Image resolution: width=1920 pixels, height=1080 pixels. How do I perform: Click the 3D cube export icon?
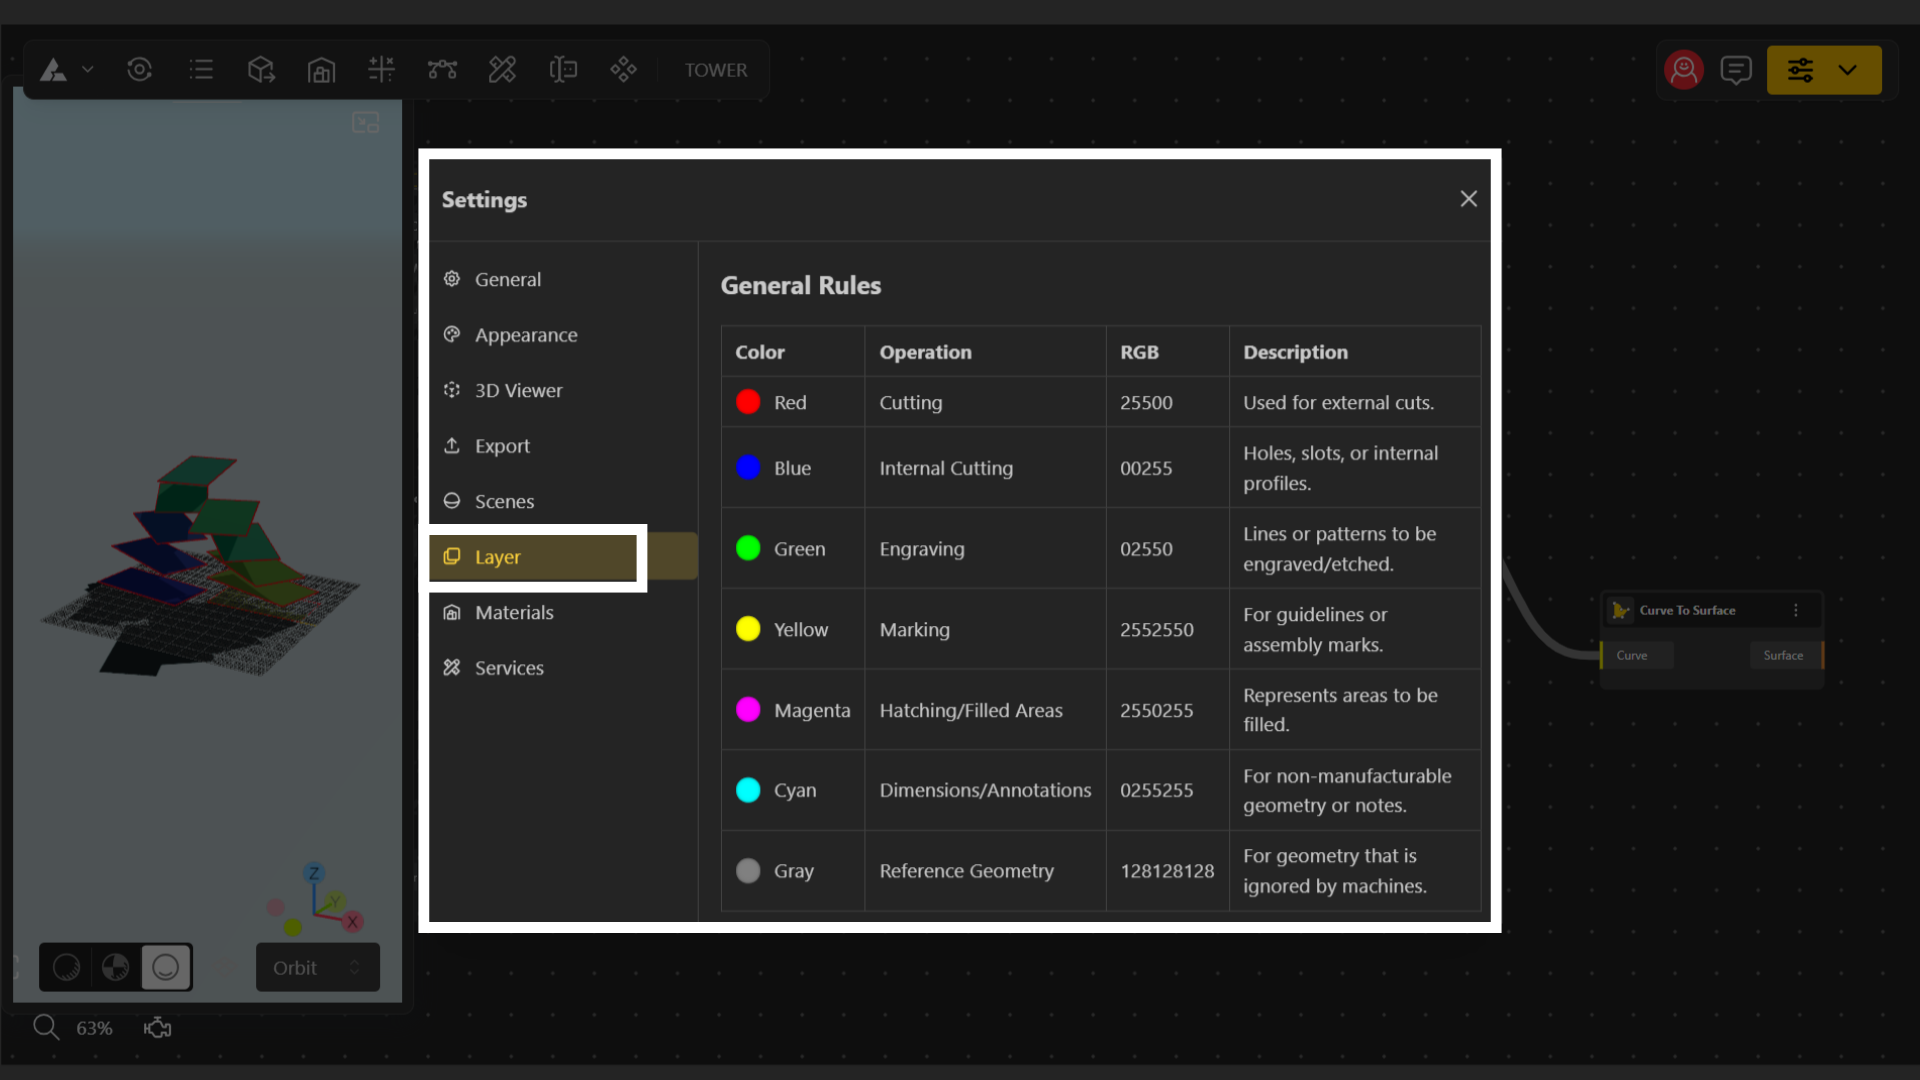click(261, 70)
